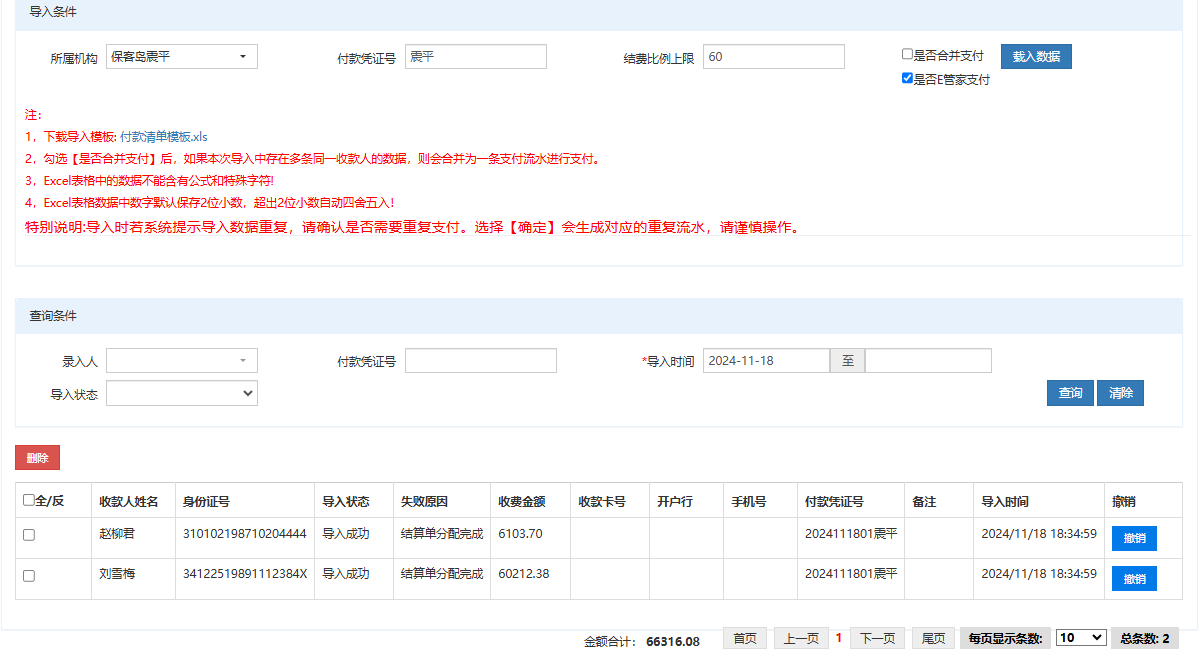
Task: Click the top 付款凭证号 input field
Action: point(475,57)
